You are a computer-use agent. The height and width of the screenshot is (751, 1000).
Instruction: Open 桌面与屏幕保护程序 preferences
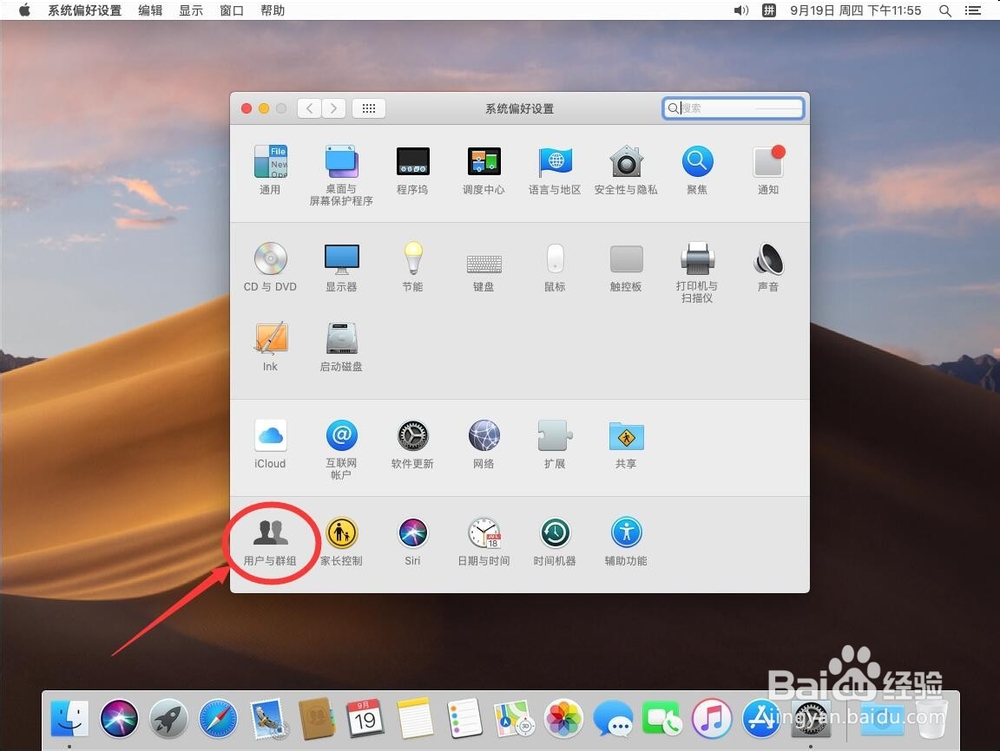coord(341,174)
